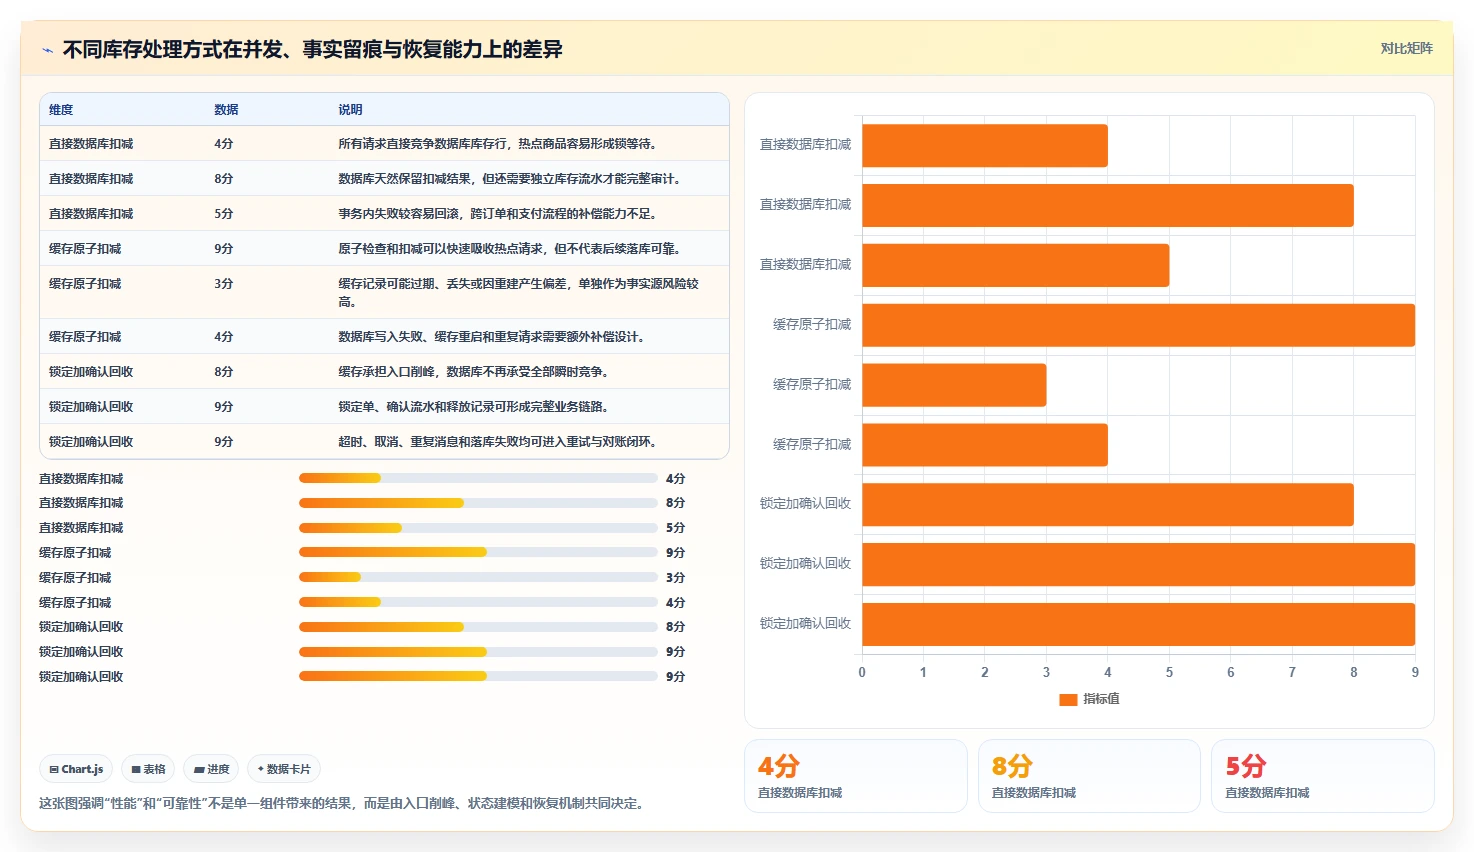Image resolution: width=1474 pixels, height=852 pixels.
Task: Select the 说明 column header
Action: 350,110
